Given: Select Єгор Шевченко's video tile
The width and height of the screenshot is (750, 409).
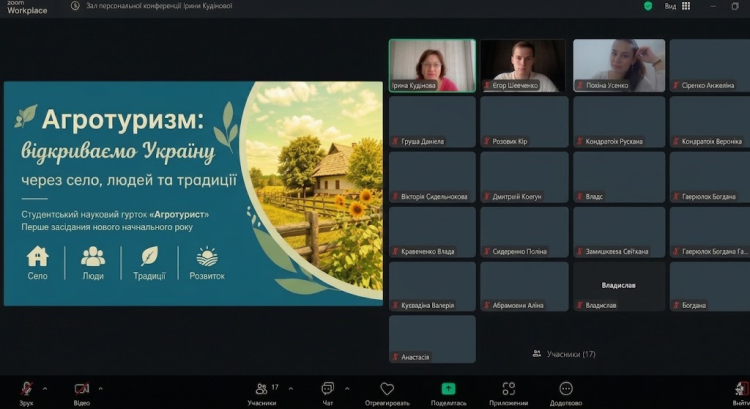Looking at the screenshot, I should [523, 66].
